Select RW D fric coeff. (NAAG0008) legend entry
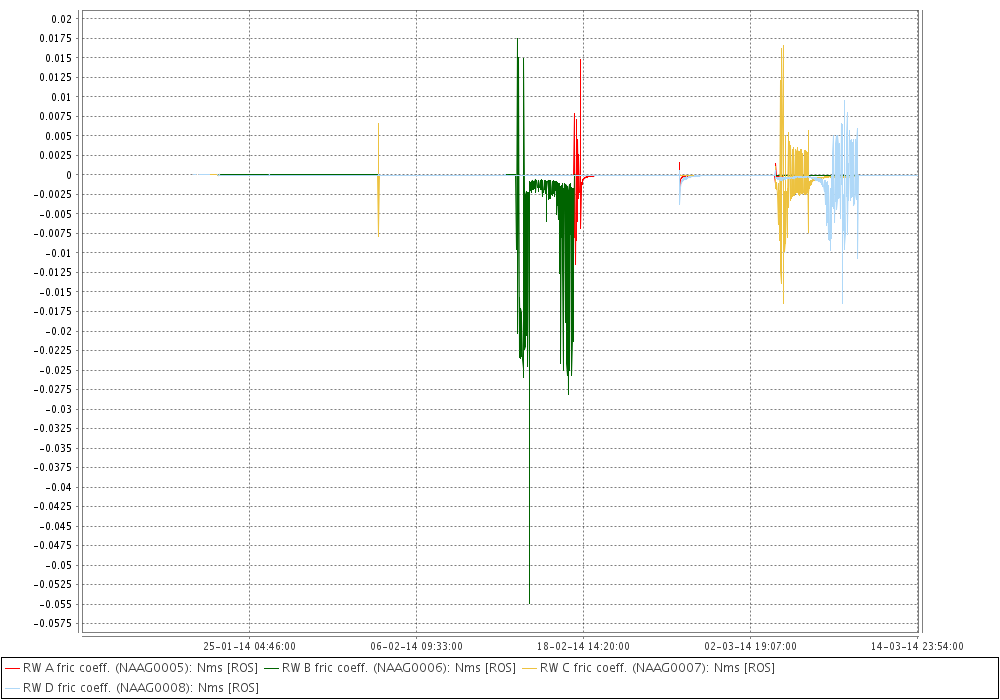The width and height of the screenshot is (1000, 700). click(x=131, y=688)
